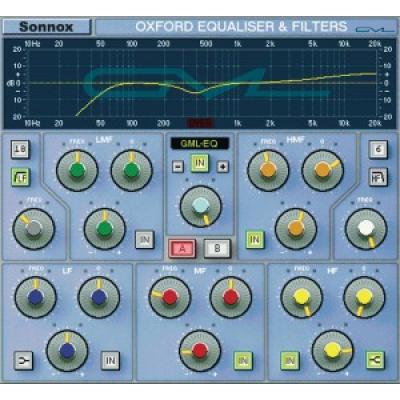Image resolution: width=400 pixels, height=400 pixels.
Task: Click the LMF green Q knob
Action: 132,170
